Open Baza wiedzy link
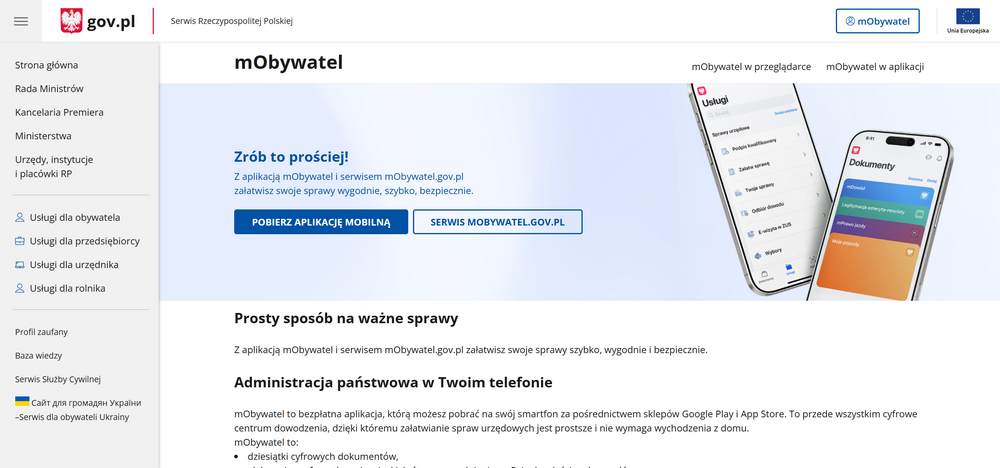Image resolution: width=1000 pixels, height=468 pixels. (x=38, y=356)
